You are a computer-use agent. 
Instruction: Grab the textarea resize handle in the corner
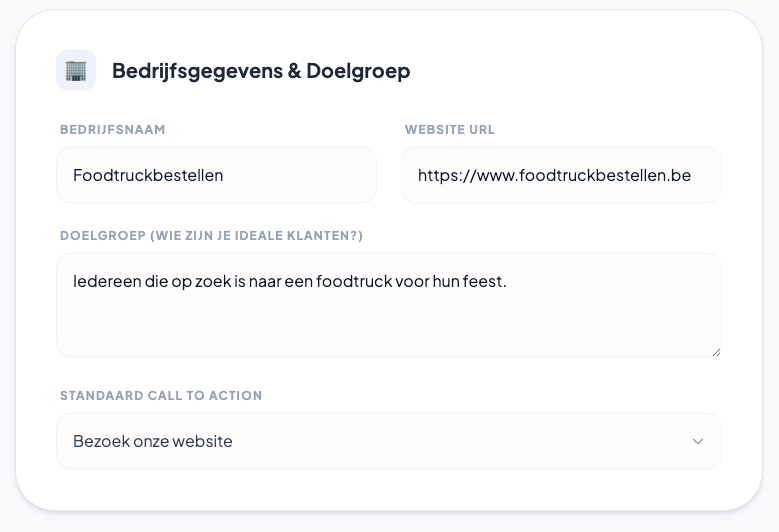pyautogui.click(x=716, y=352)
